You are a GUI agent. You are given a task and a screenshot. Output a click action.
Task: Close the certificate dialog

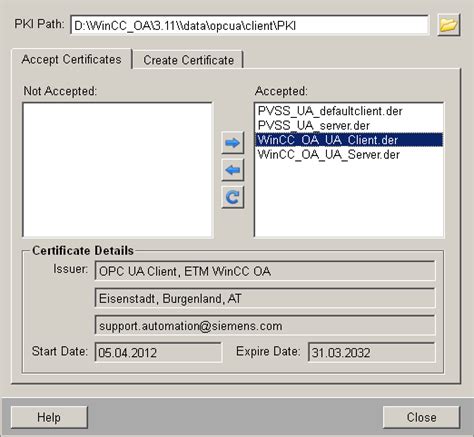[x=421, y=417]
